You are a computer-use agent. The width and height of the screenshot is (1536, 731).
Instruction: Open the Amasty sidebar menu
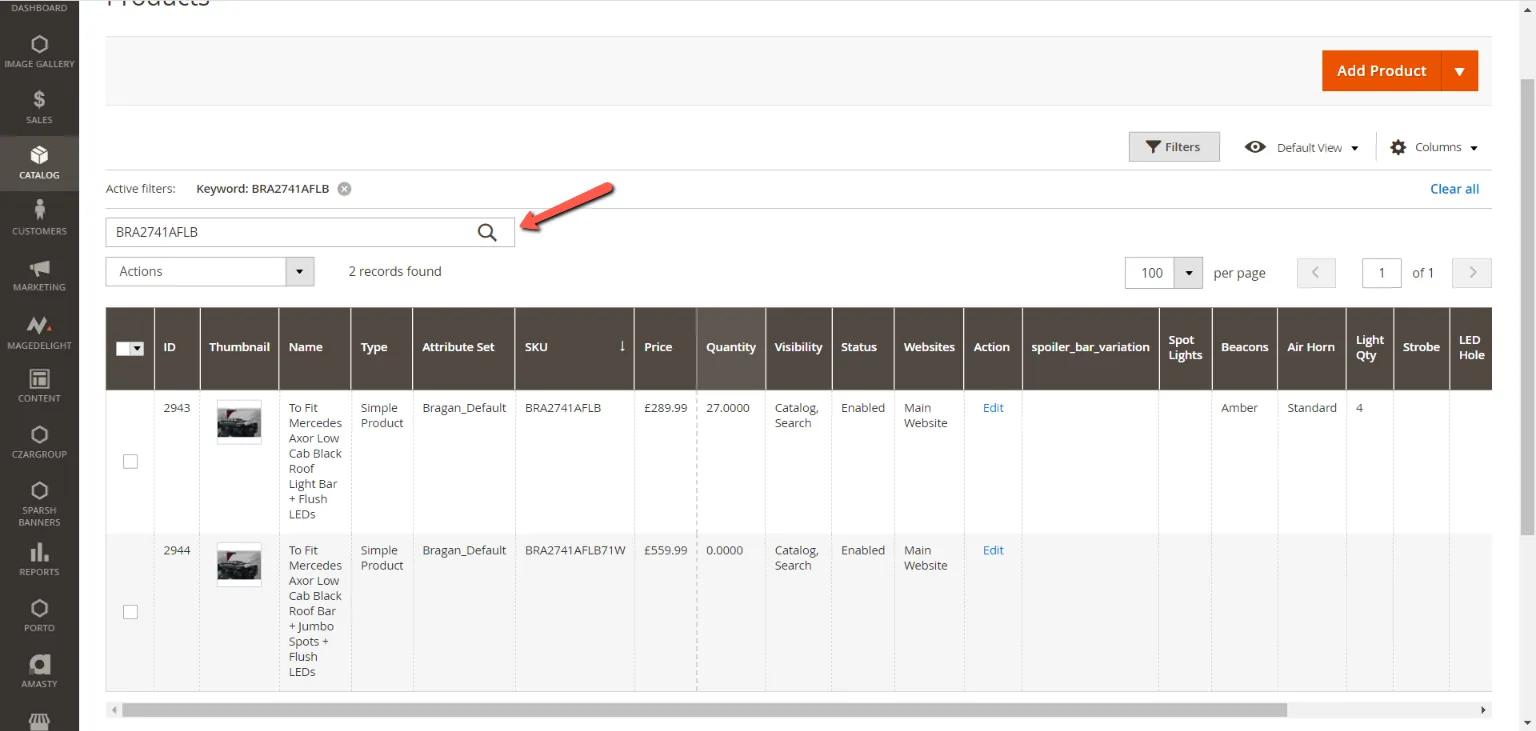39,672
